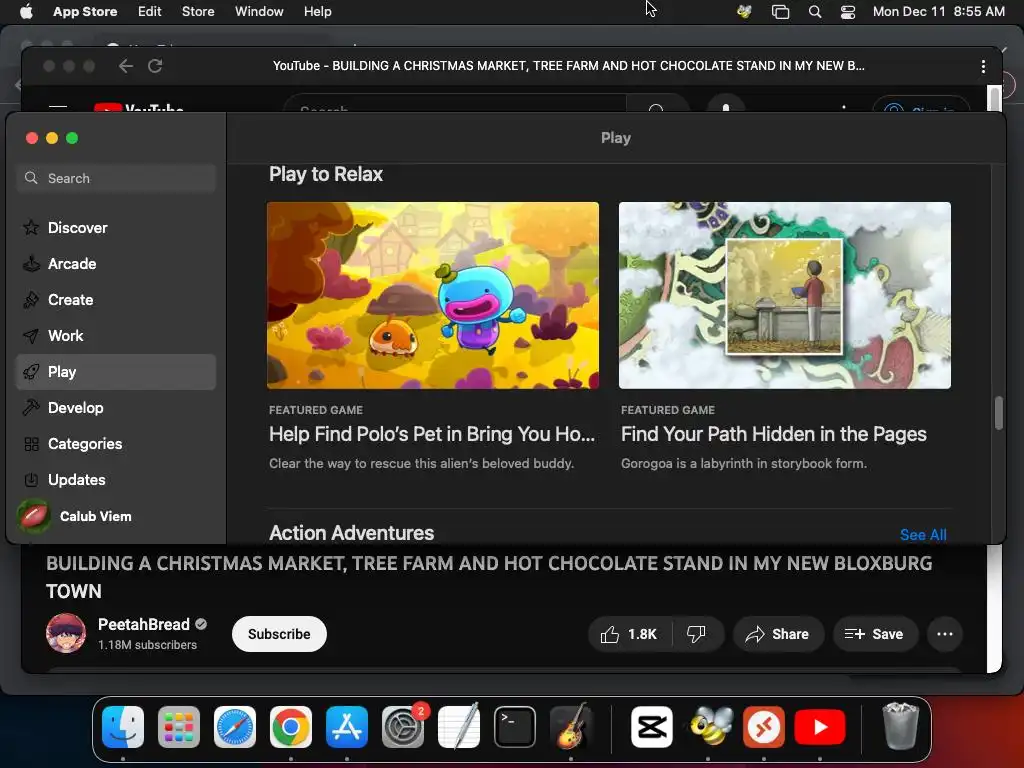Open more actions for the YouTube video

click(944, 634)
